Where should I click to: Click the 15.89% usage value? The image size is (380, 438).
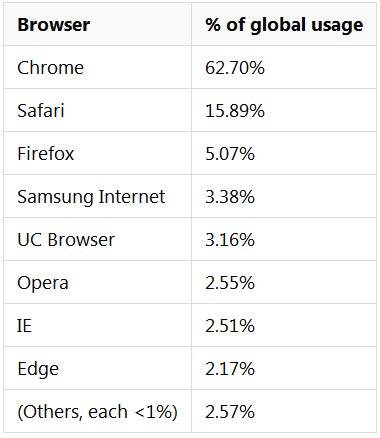tap(235, 110)
